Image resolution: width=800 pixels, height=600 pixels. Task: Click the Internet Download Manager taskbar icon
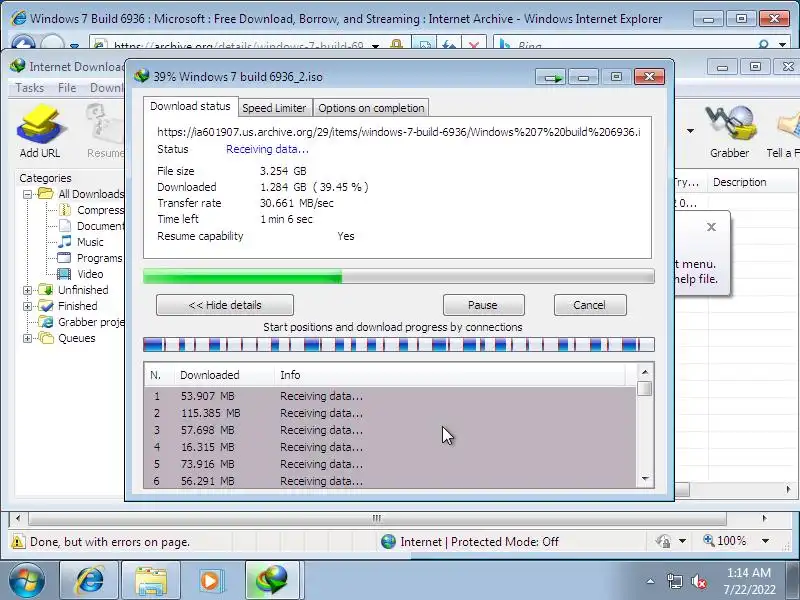point(272,581)
